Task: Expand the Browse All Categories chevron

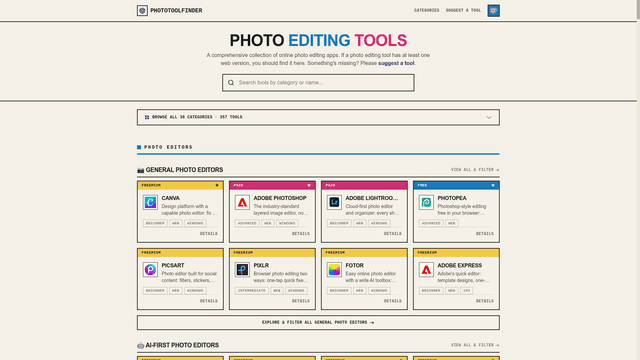Action: pyautogui.click(x=489, y=118)
